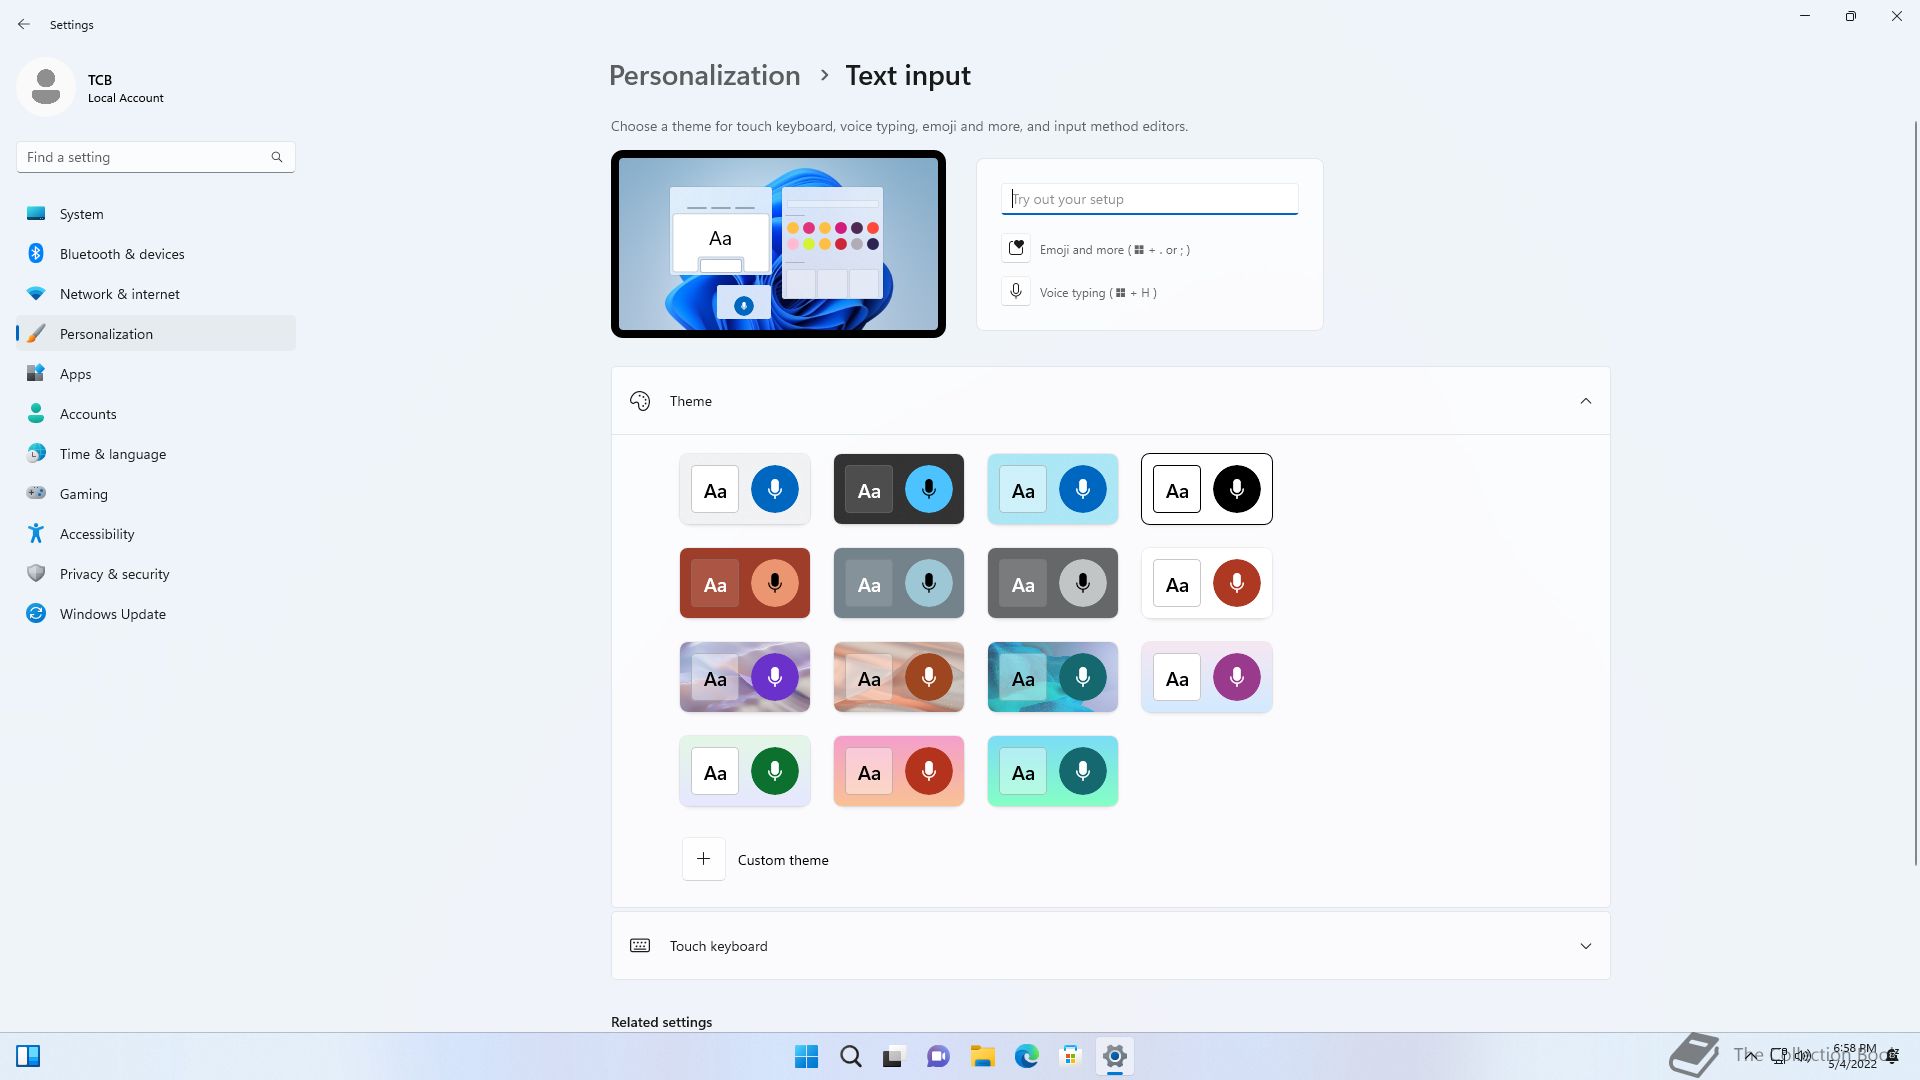Image resolution: width=1920 pixels, height=1080 pixels.
Task: Select the dark theme with light blue mic
Action: [898, 489]
